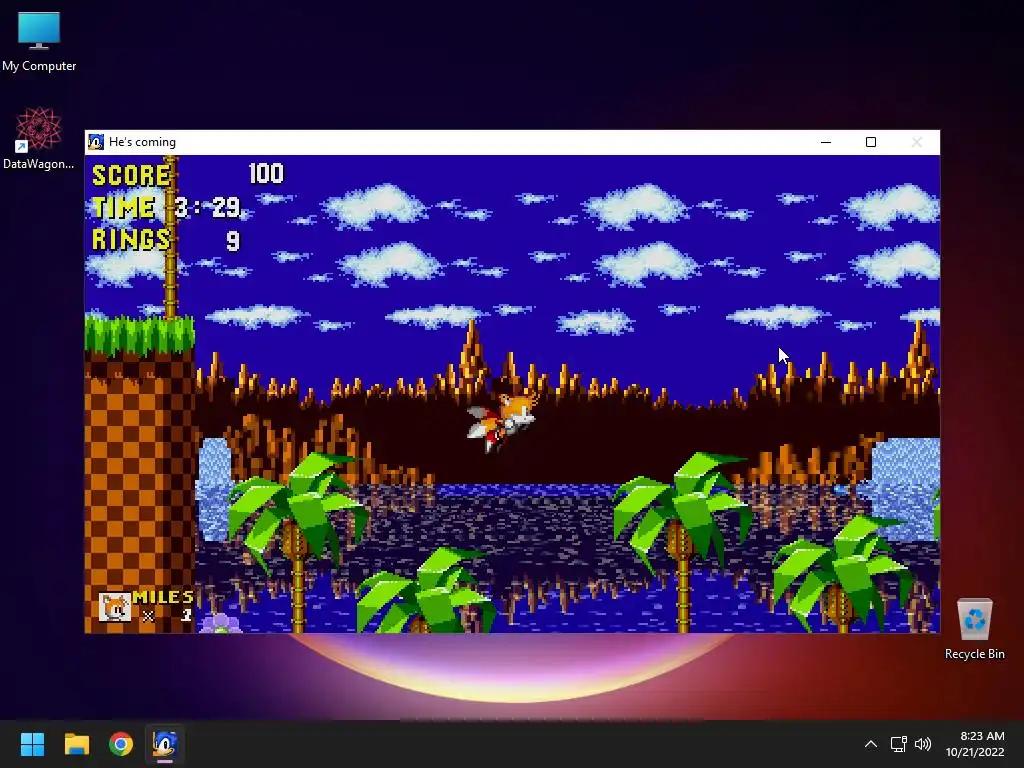
Task: Click the SCORE label in the game HUD
Action: (x=131, y=175)
